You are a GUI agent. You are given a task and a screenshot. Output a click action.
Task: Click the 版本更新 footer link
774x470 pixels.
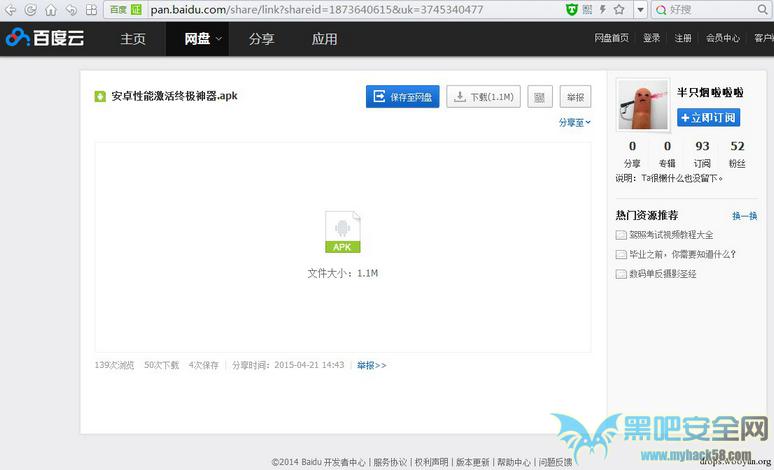[472, 462]
